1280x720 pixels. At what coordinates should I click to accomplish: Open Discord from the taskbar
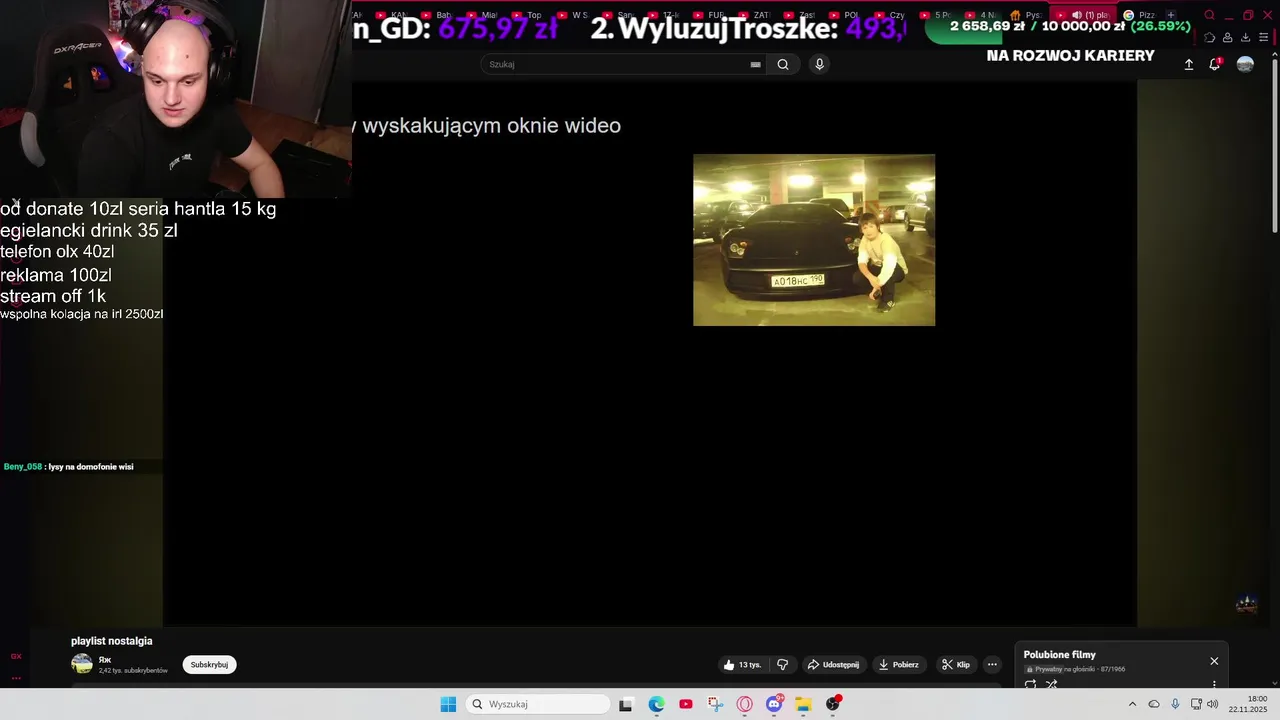coord(774,704)
